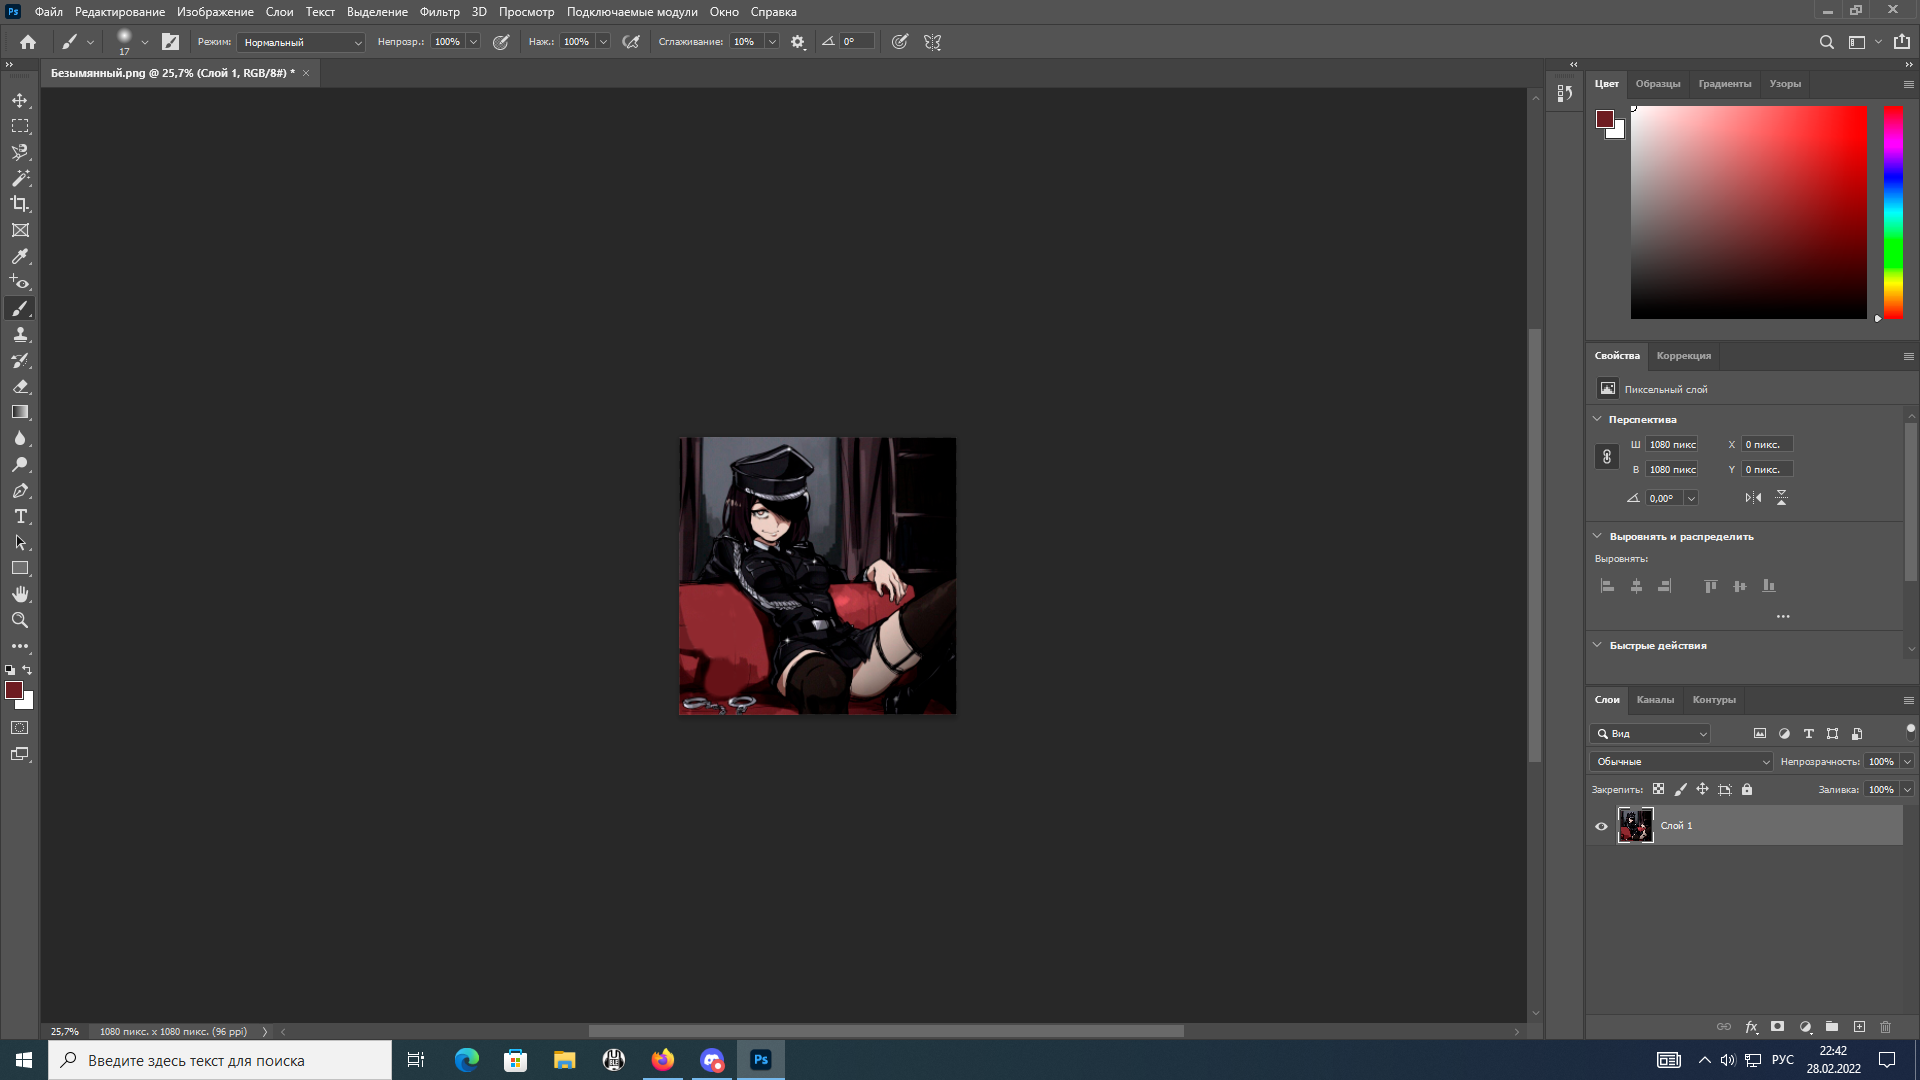Toggle the width-height link in Properties
The image size is (1920, 1080).
click(1607, 457)
